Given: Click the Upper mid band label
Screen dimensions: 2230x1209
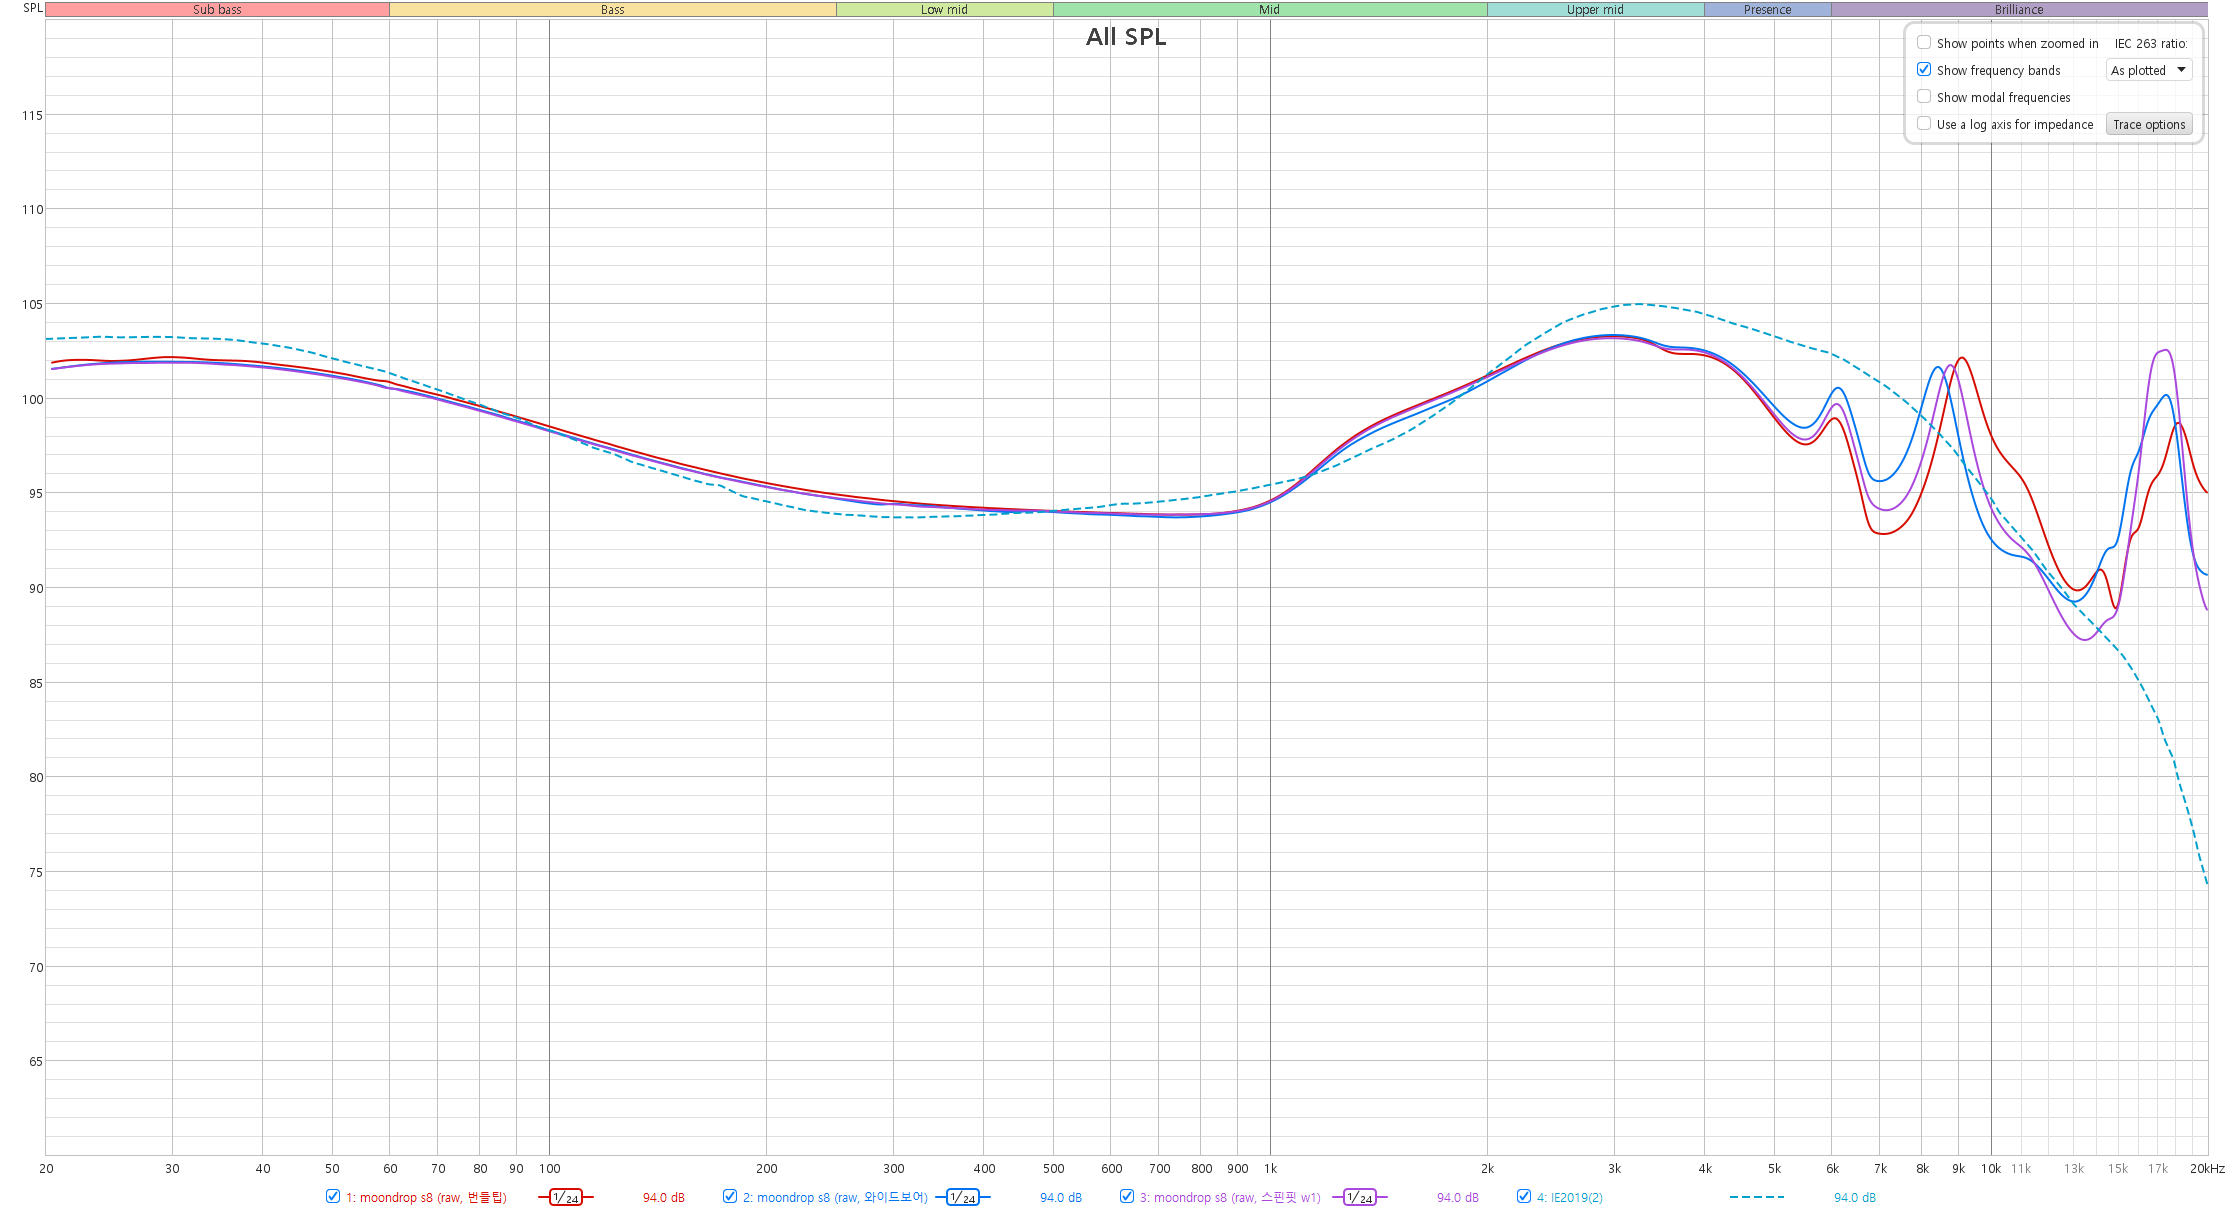Looking at the screenshot, I should point(1595,9).
